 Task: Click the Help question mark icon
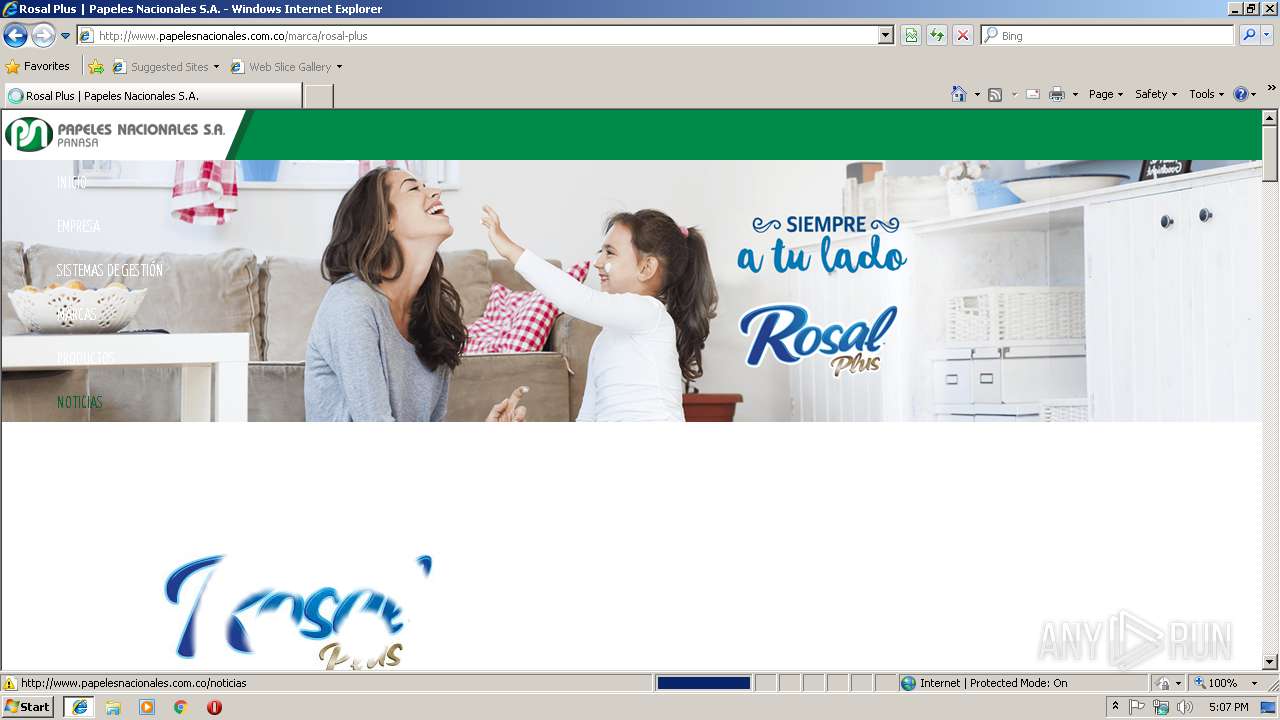point(1241,94)
